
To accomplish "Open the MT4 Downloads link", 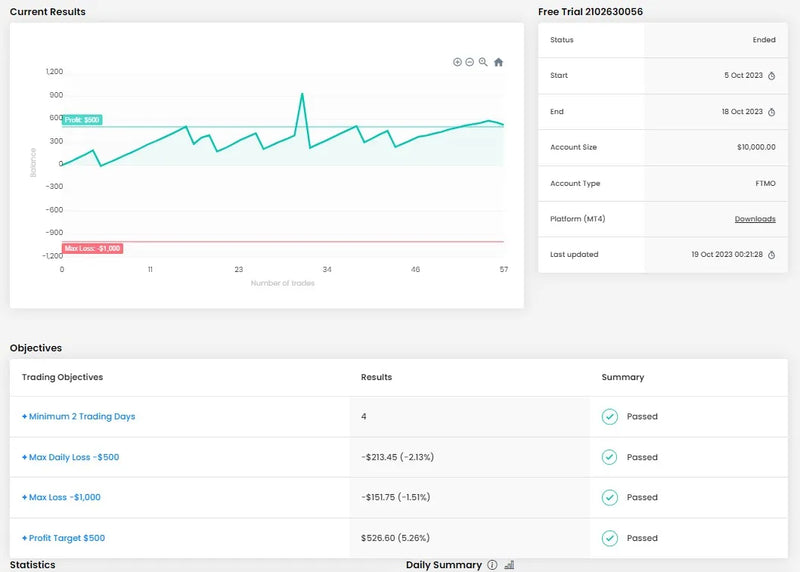I will 755,219.
